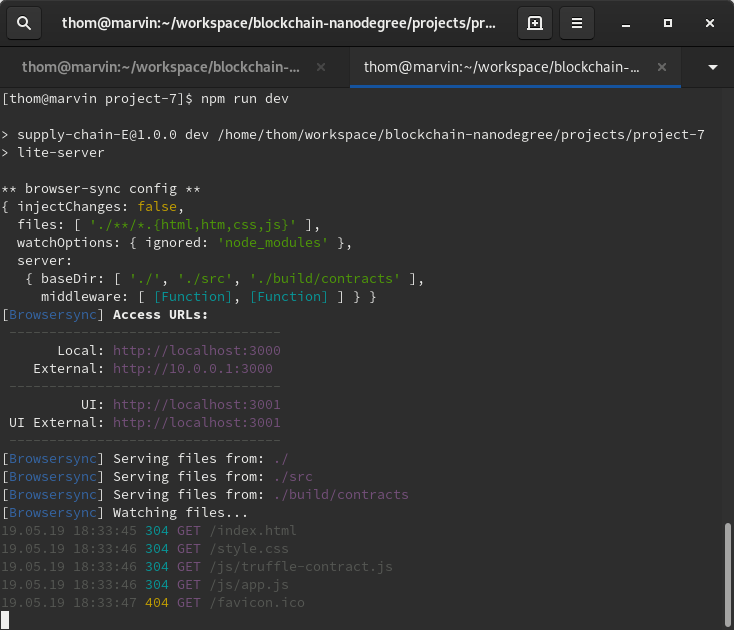Click the '/style.css' request path

click(x=249, y=549)
